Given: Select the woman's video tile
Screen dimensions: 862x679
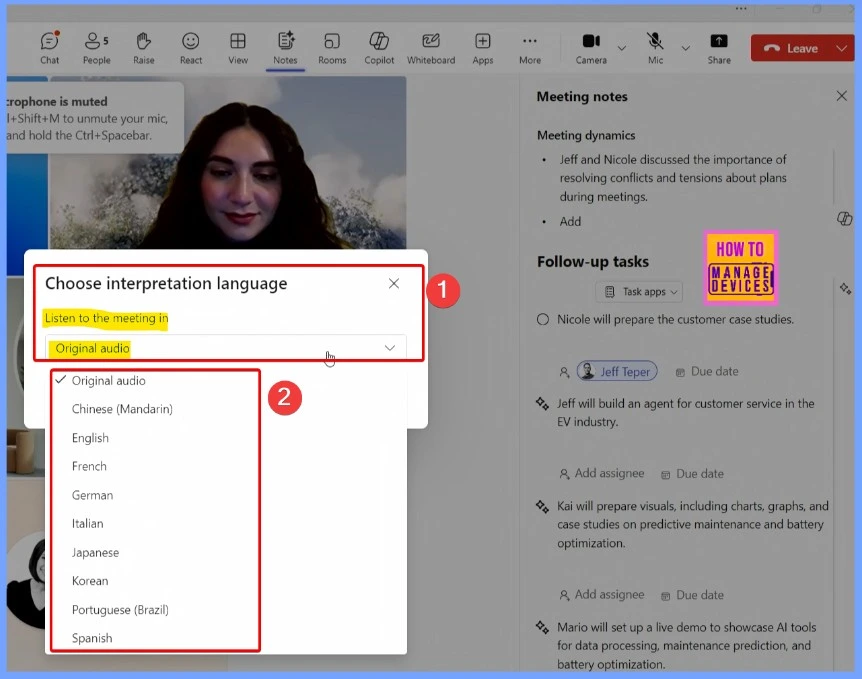Looking at the screenshot, I should 228,162.
